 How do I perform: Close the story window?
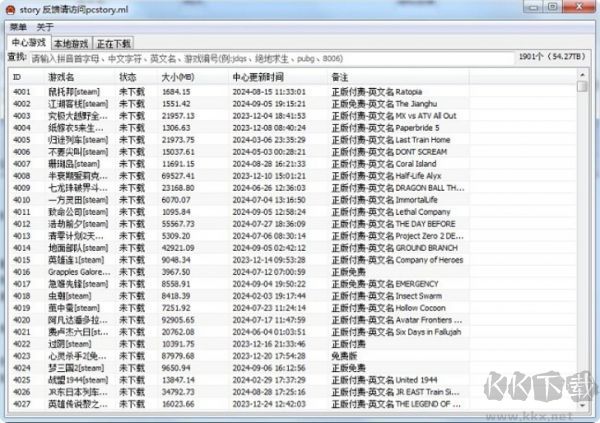click(579, 7)
